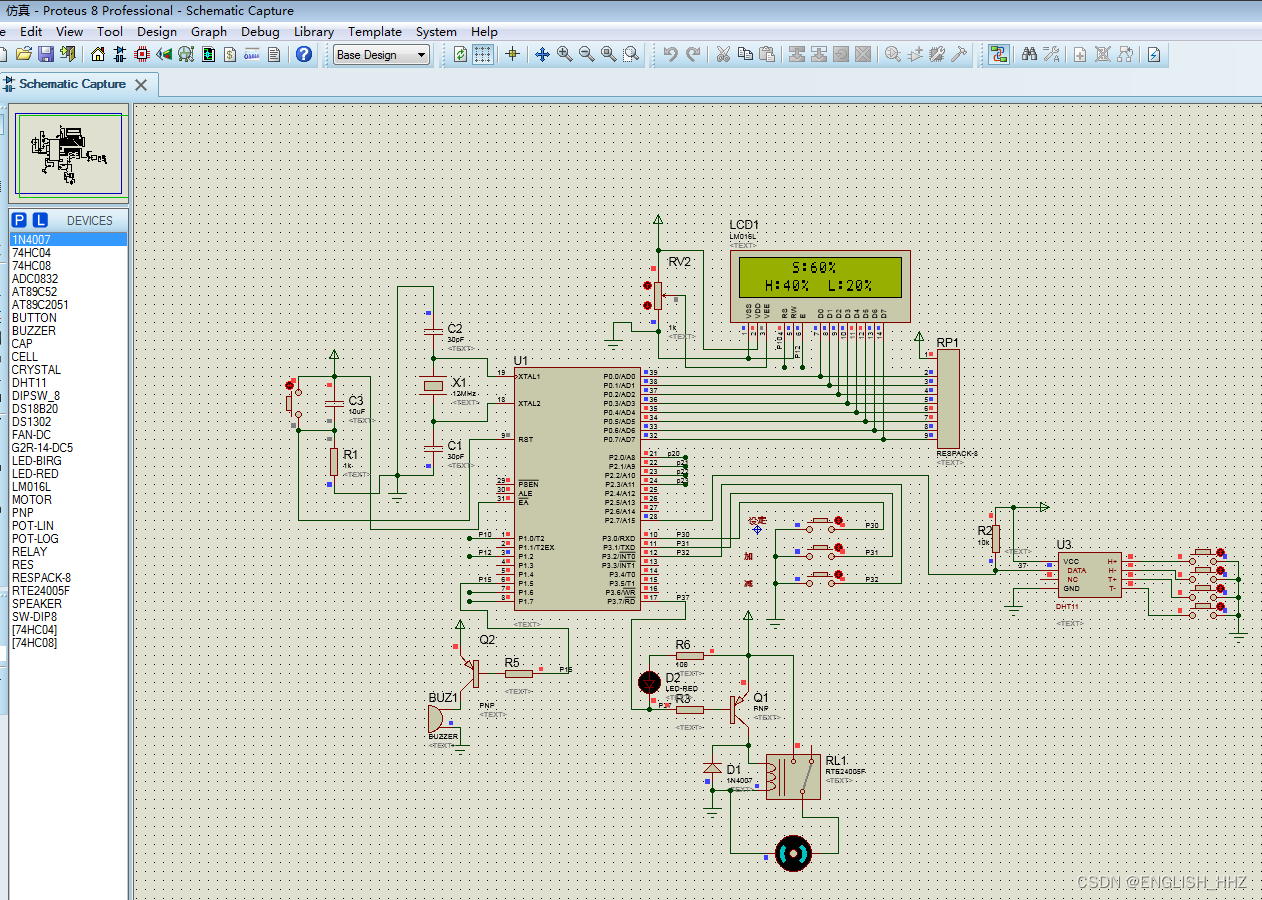Select BUZZER in the devices list
1262x900 pixels.
(68, 331)
